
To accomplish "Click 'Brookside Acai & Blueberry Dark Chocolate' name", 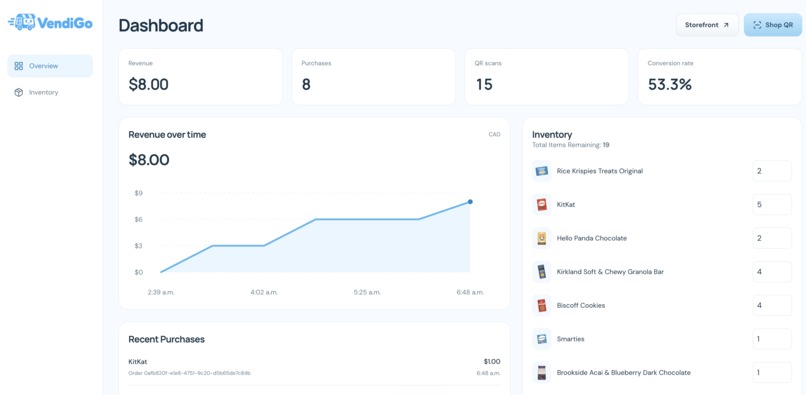I will tap(624, 372).
